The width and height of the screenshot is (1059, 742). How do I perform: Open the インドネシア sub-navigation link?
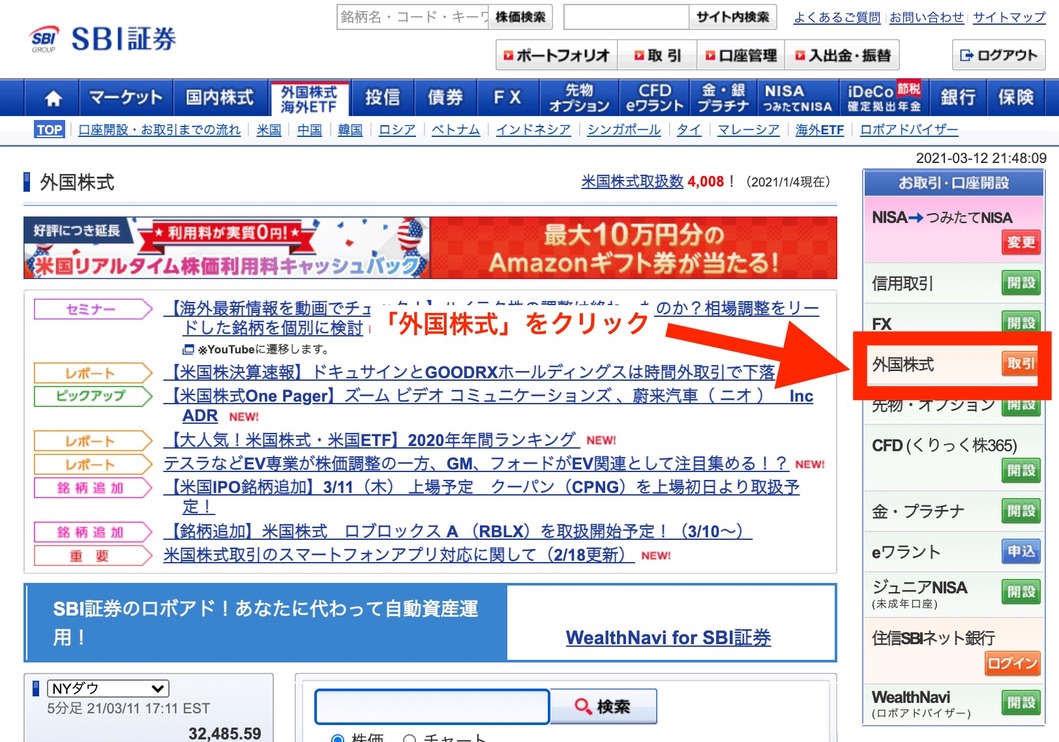pyautogui.click(x=534, y=130)
